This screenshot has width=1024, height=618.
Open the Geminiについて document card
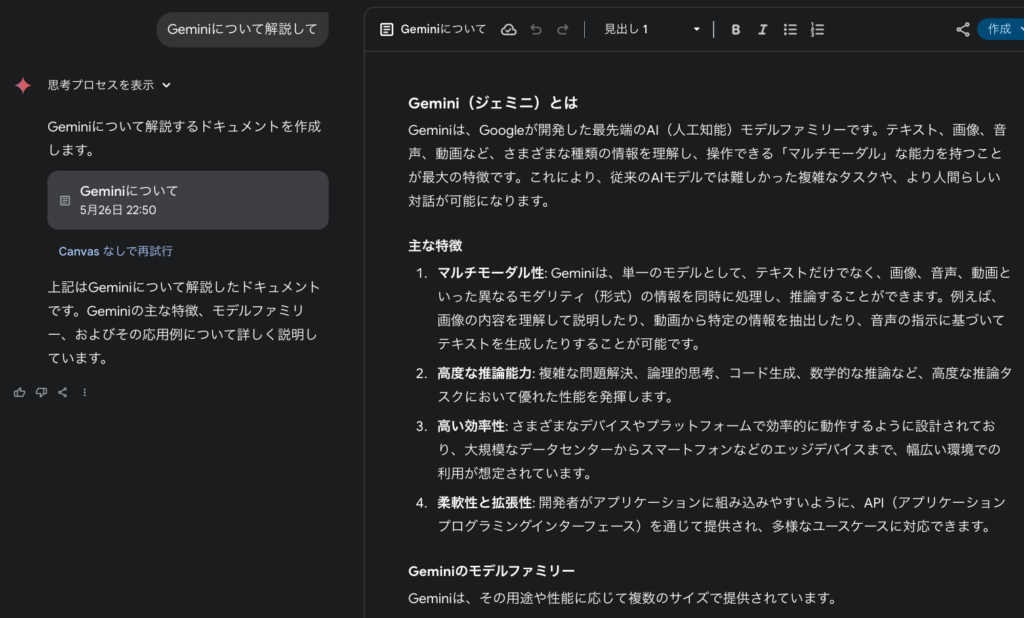point(187,200)
